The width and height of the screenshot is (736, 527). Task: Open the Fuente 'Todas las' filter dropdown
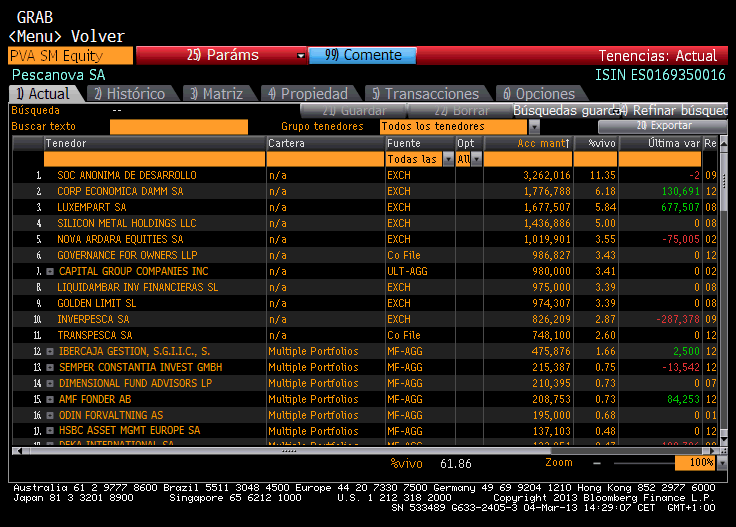(449, 160)
